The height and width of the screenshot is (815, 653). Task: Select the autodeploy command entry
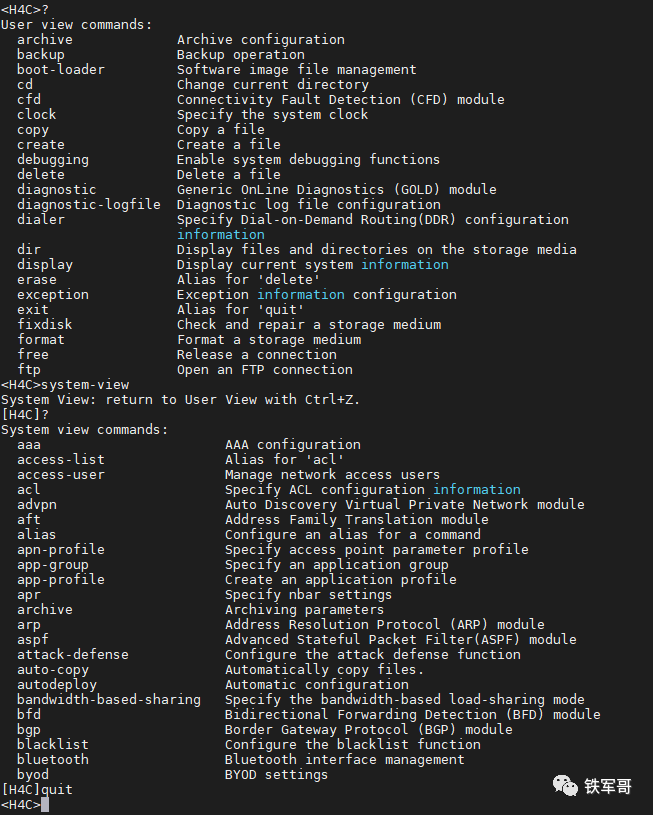point(56,684)
